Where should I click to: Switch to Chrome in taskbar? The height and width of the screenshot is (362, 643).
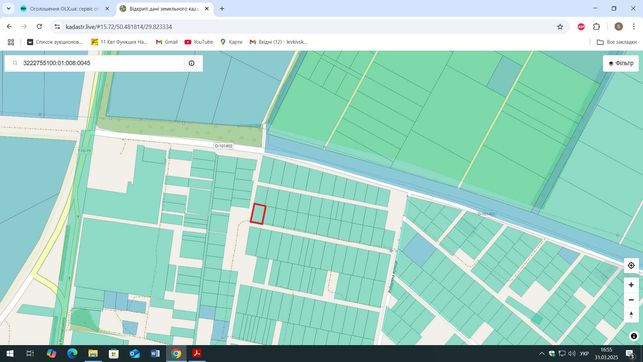[176, 353]
